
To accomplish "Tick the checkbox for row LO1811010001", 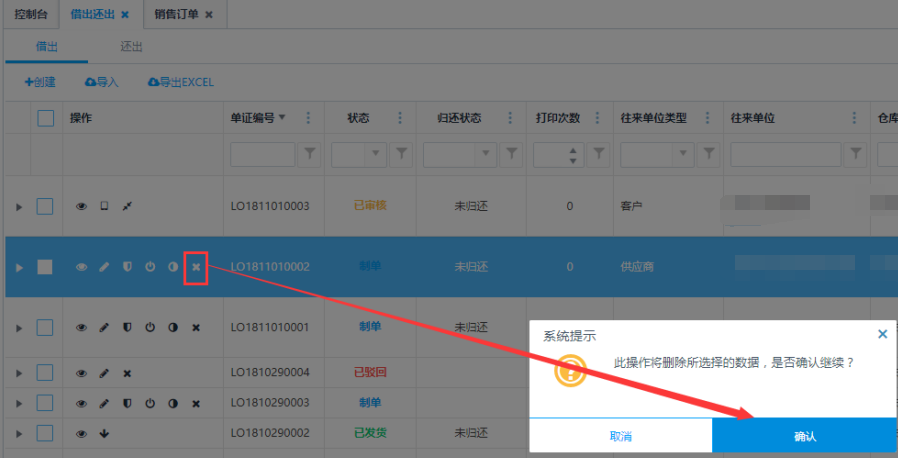I will (x=45, y=327).
